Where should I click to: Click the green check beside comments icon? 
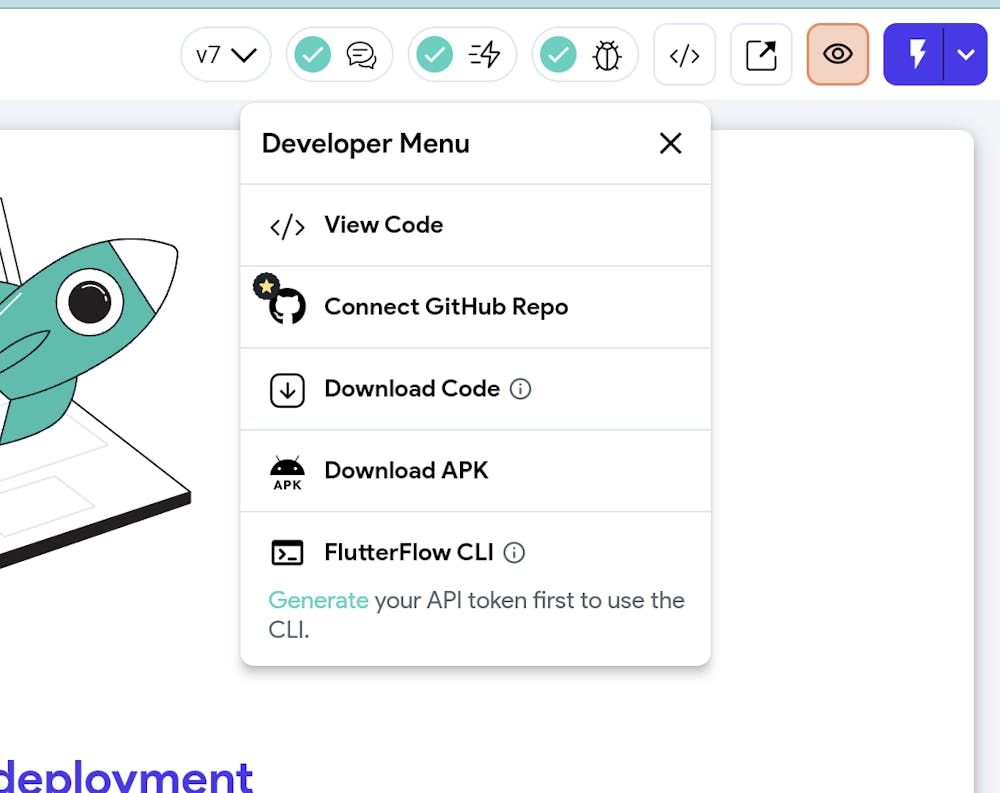click(x=312, y=55)
